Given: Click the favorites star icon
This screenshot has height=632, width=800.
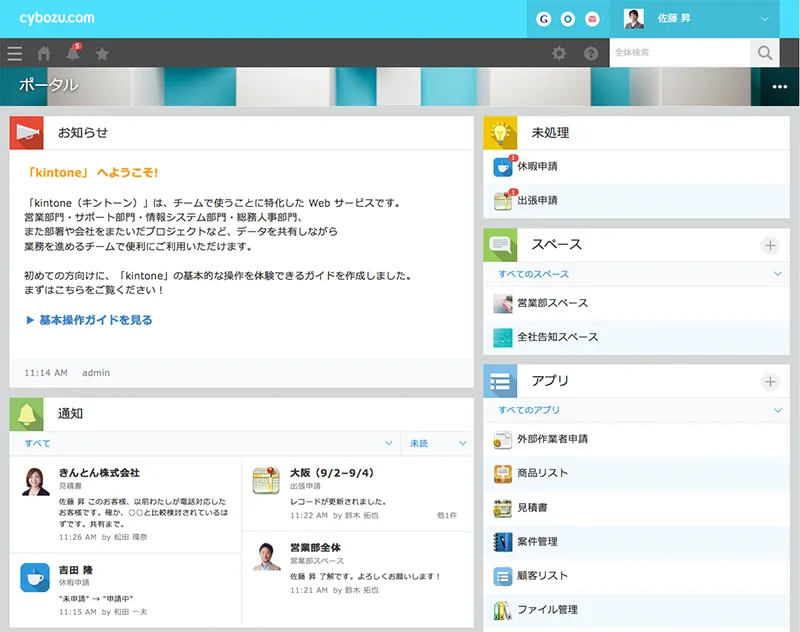Looking at the screenshot, I should (103, 54).
